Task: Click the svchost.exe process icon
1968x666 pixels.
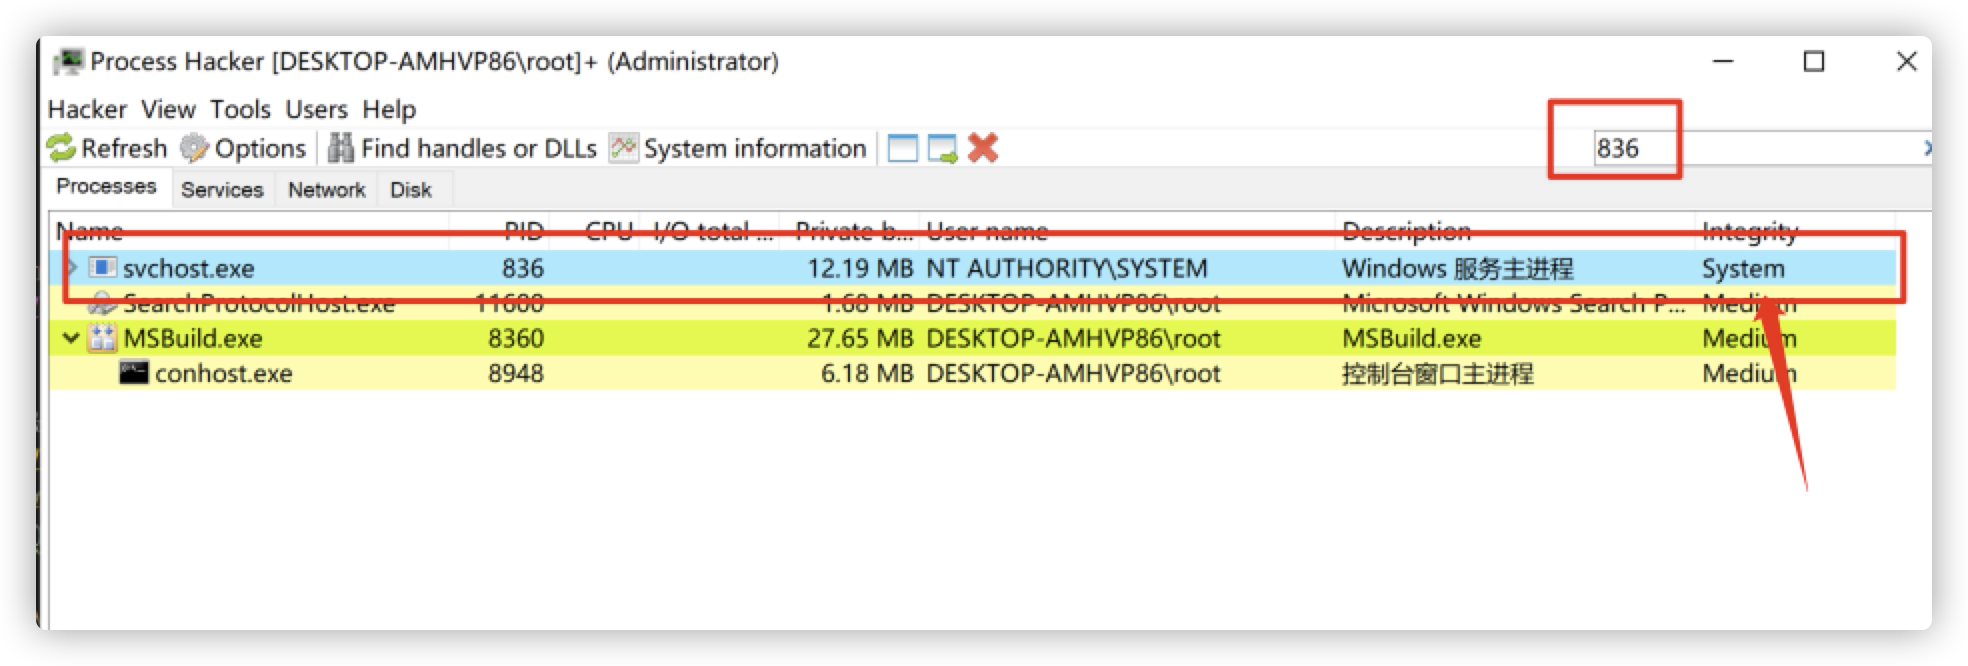Action: [x=102, y=267]
